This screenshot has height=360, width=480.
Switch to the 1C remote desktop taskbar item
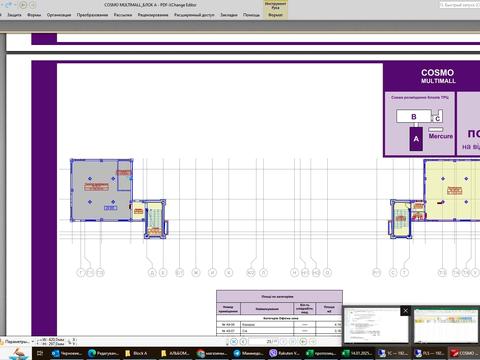[x=392, y=353]
